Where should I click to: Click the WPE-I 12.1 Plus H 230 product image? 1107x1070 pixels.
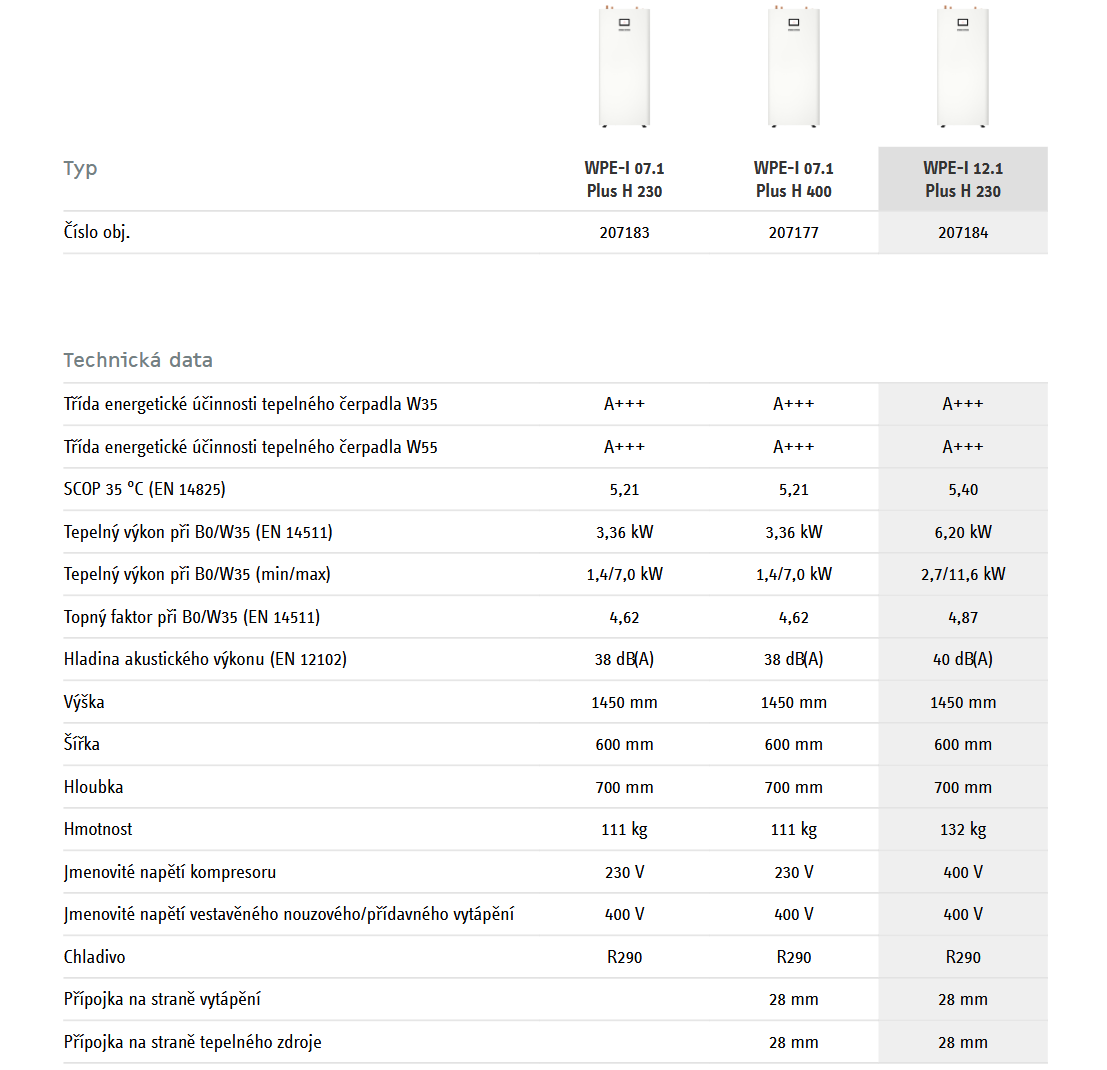[x=963, y=65]
